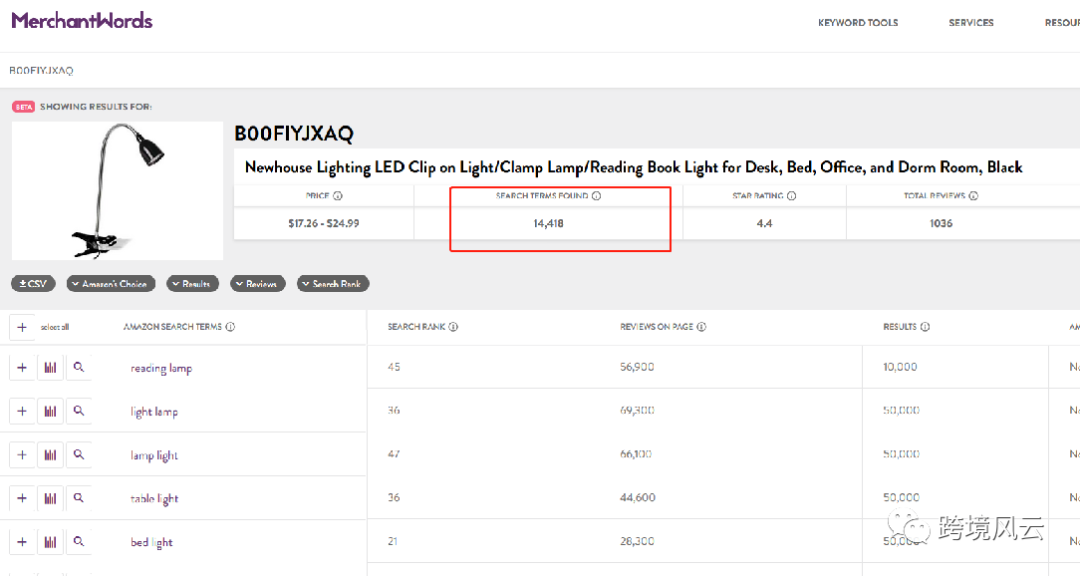Screen dimensions: 1080x576
Task: Click the 66,100 reviews cell
Action: (636, 454)
